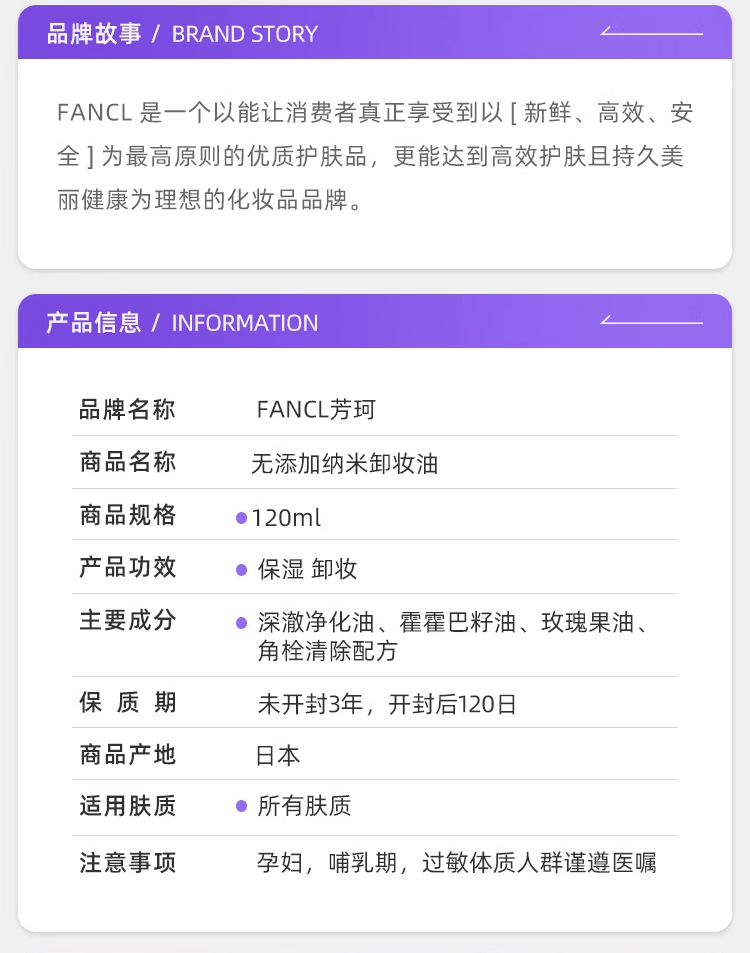Click the 适用肤质 row label

click(x=128, y=807)
